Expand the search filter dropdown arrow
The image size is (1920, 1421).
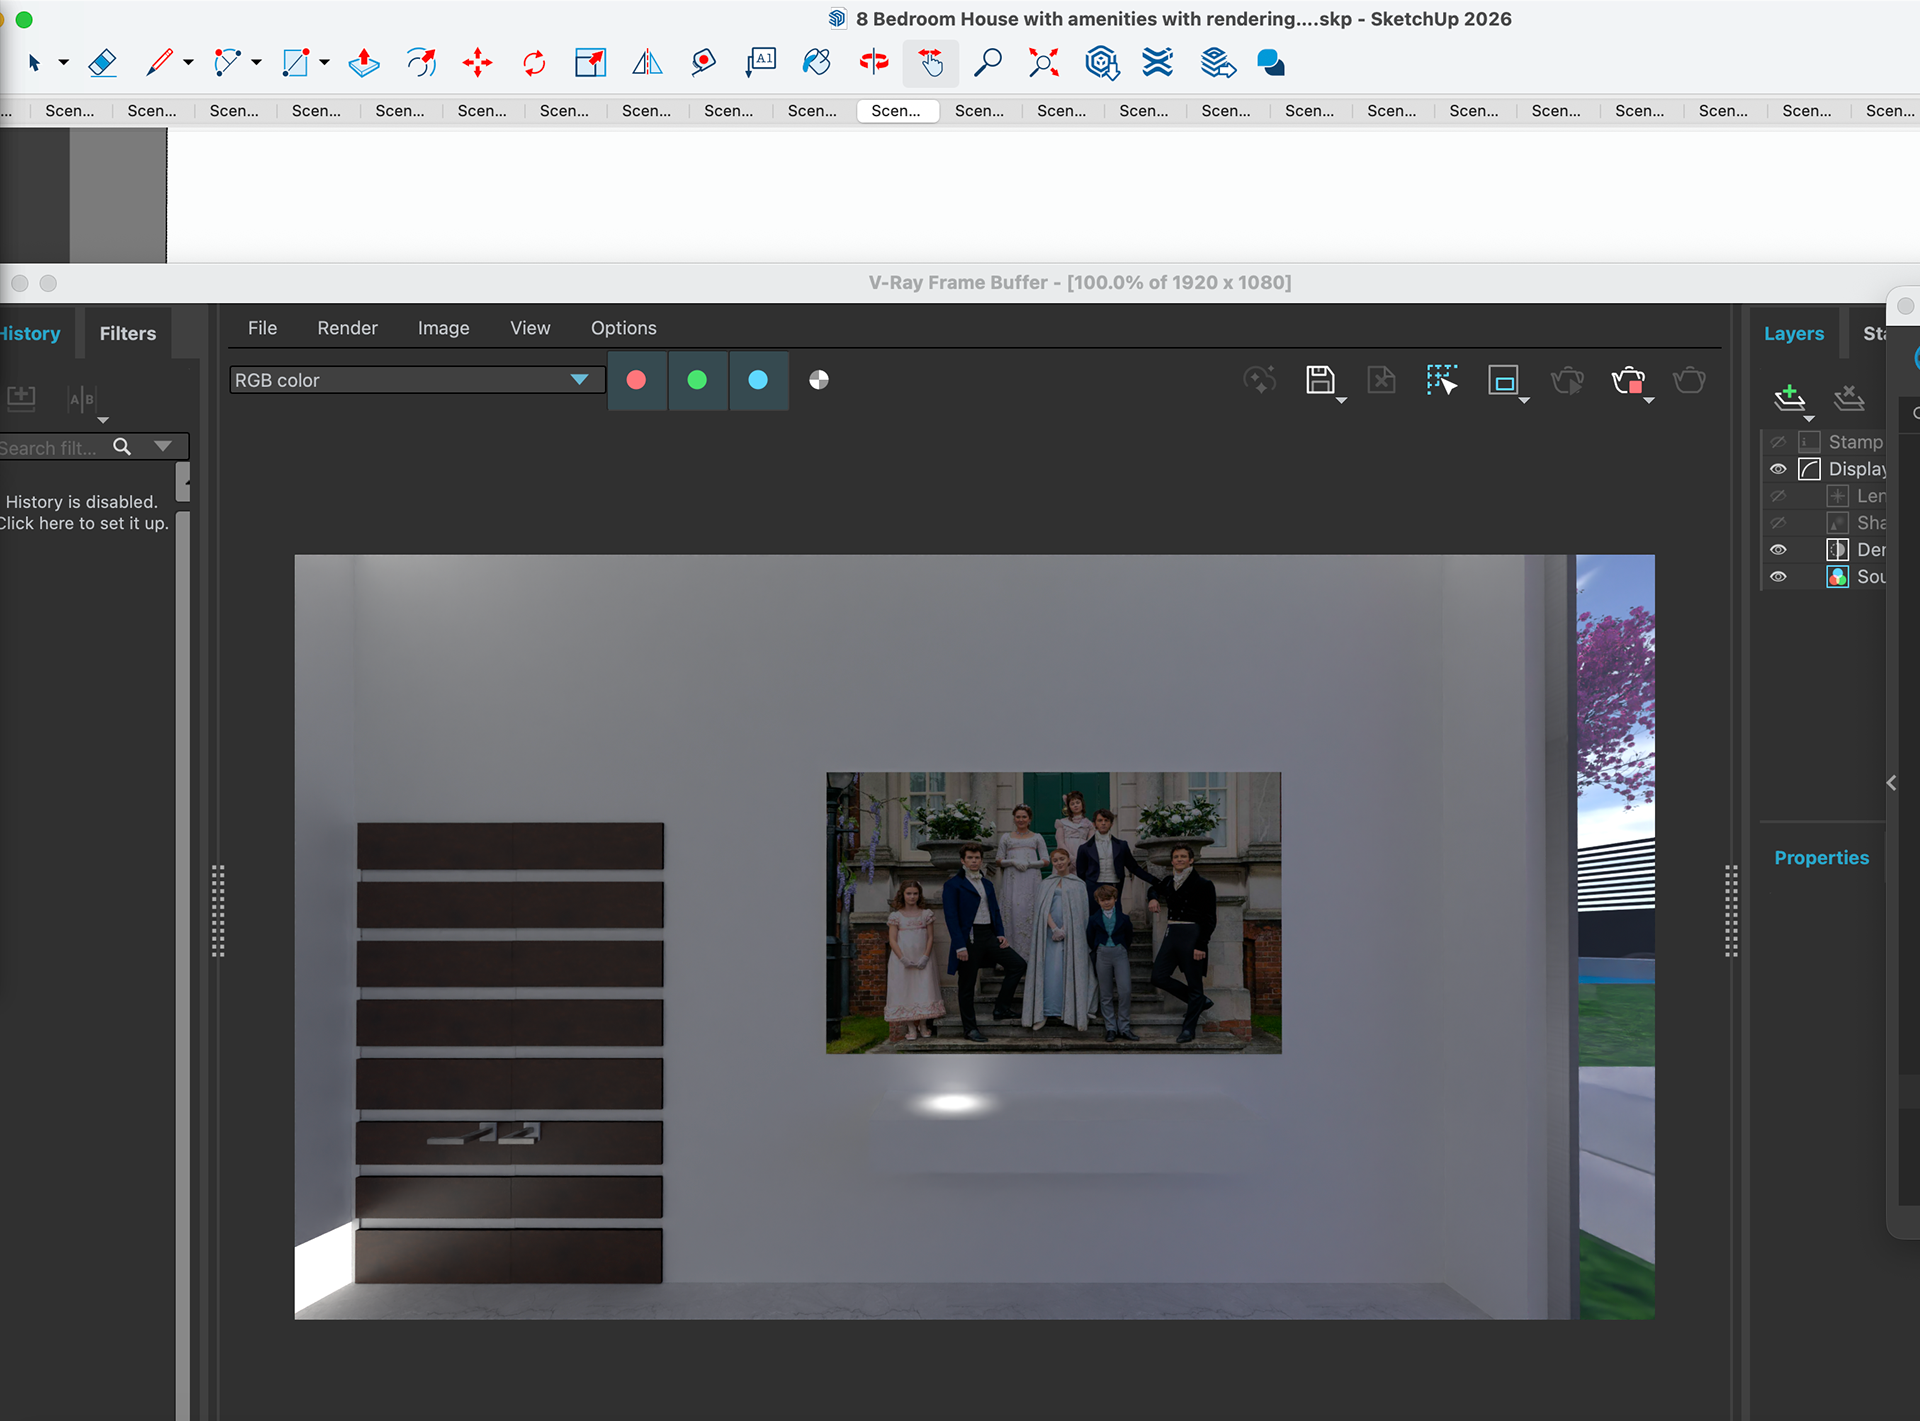pyautogui.click(x=163, y=446)
